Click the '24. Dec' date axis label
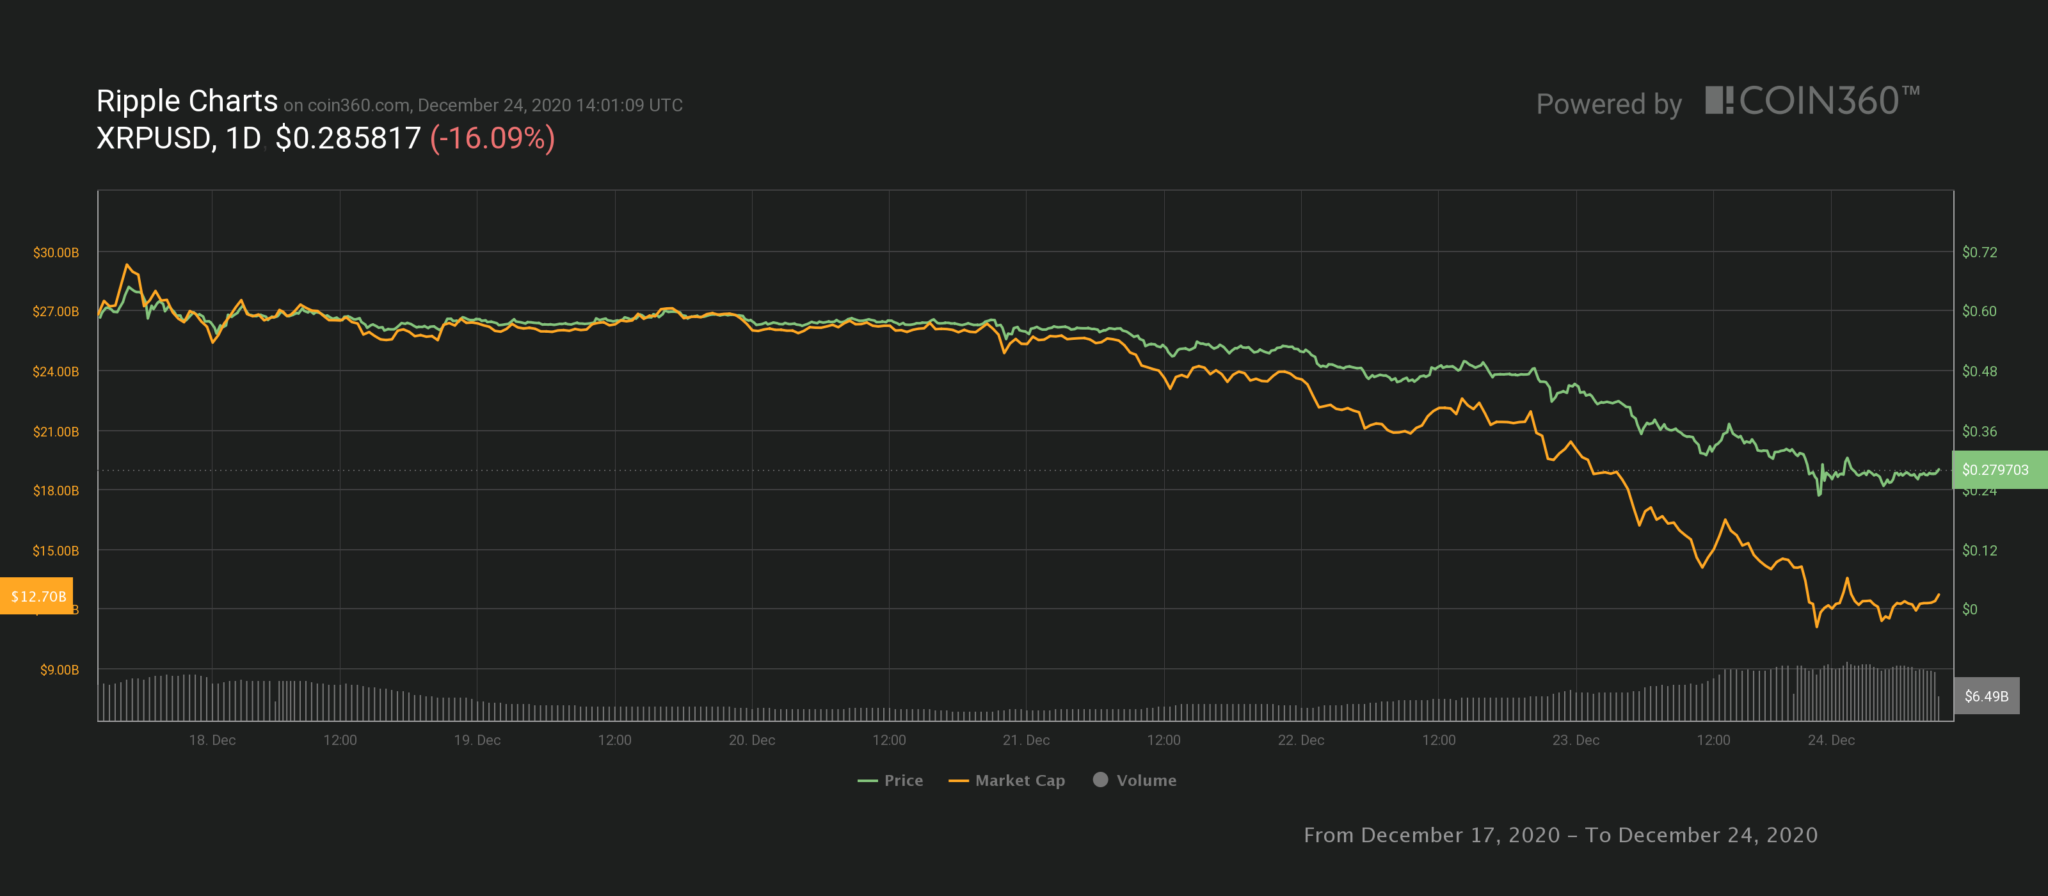2048x896 pixels. 1831,740
